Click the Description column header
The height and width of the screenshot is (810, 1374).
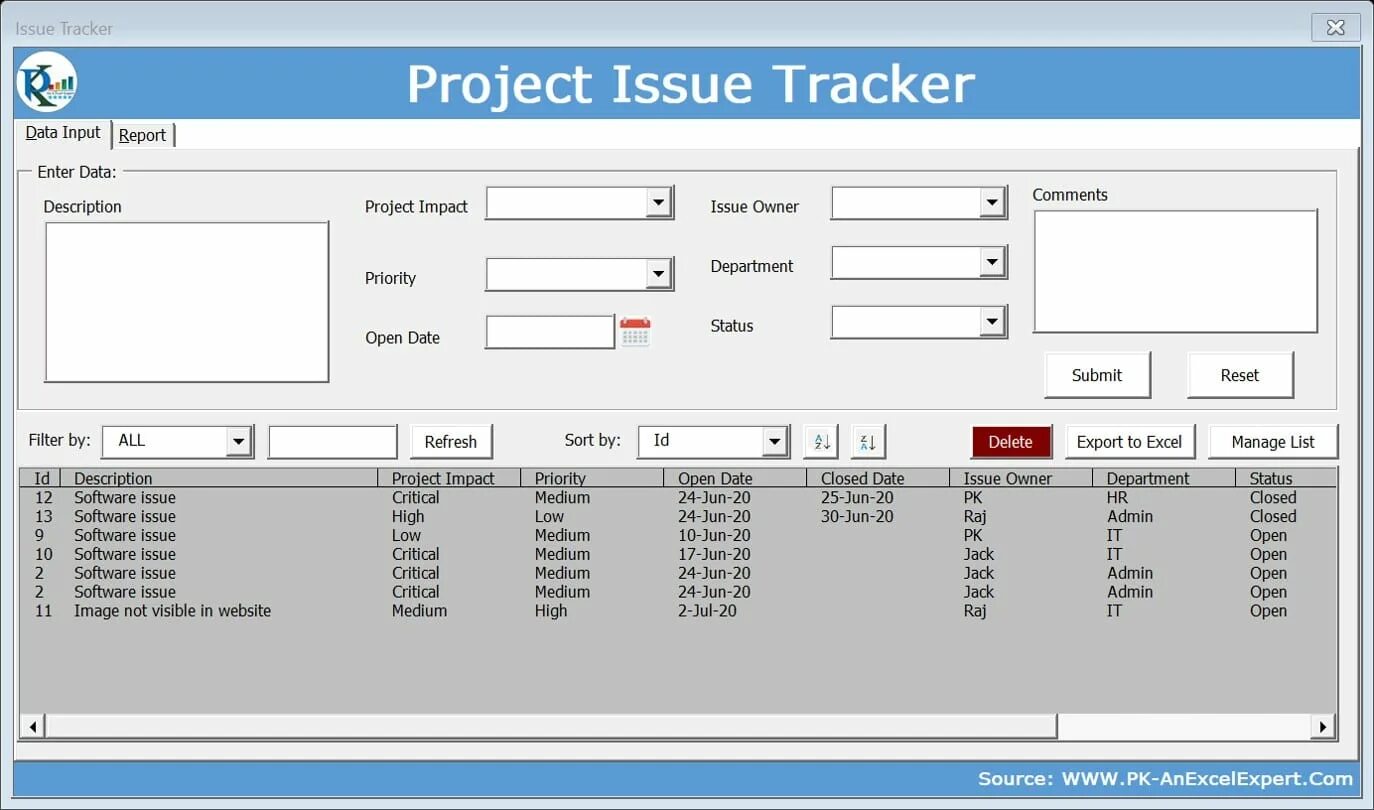[x=219, y=478]
